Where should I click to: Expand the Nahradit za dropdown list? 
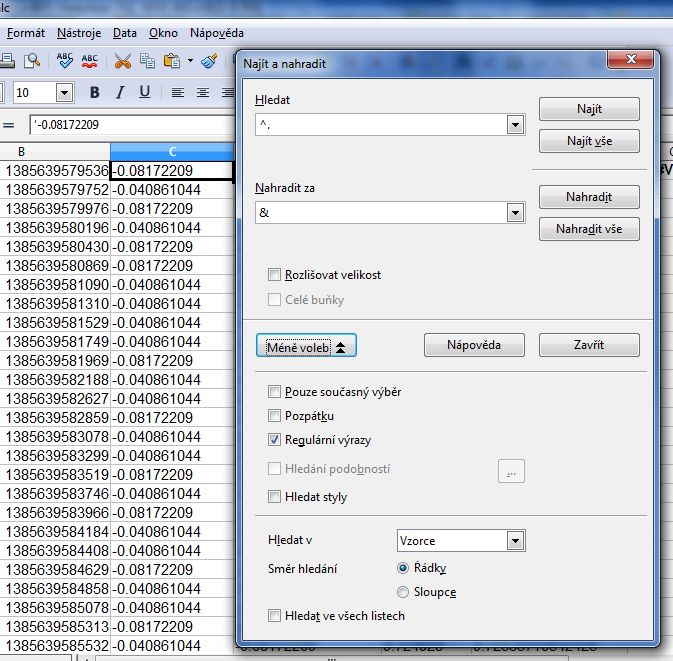516,213
